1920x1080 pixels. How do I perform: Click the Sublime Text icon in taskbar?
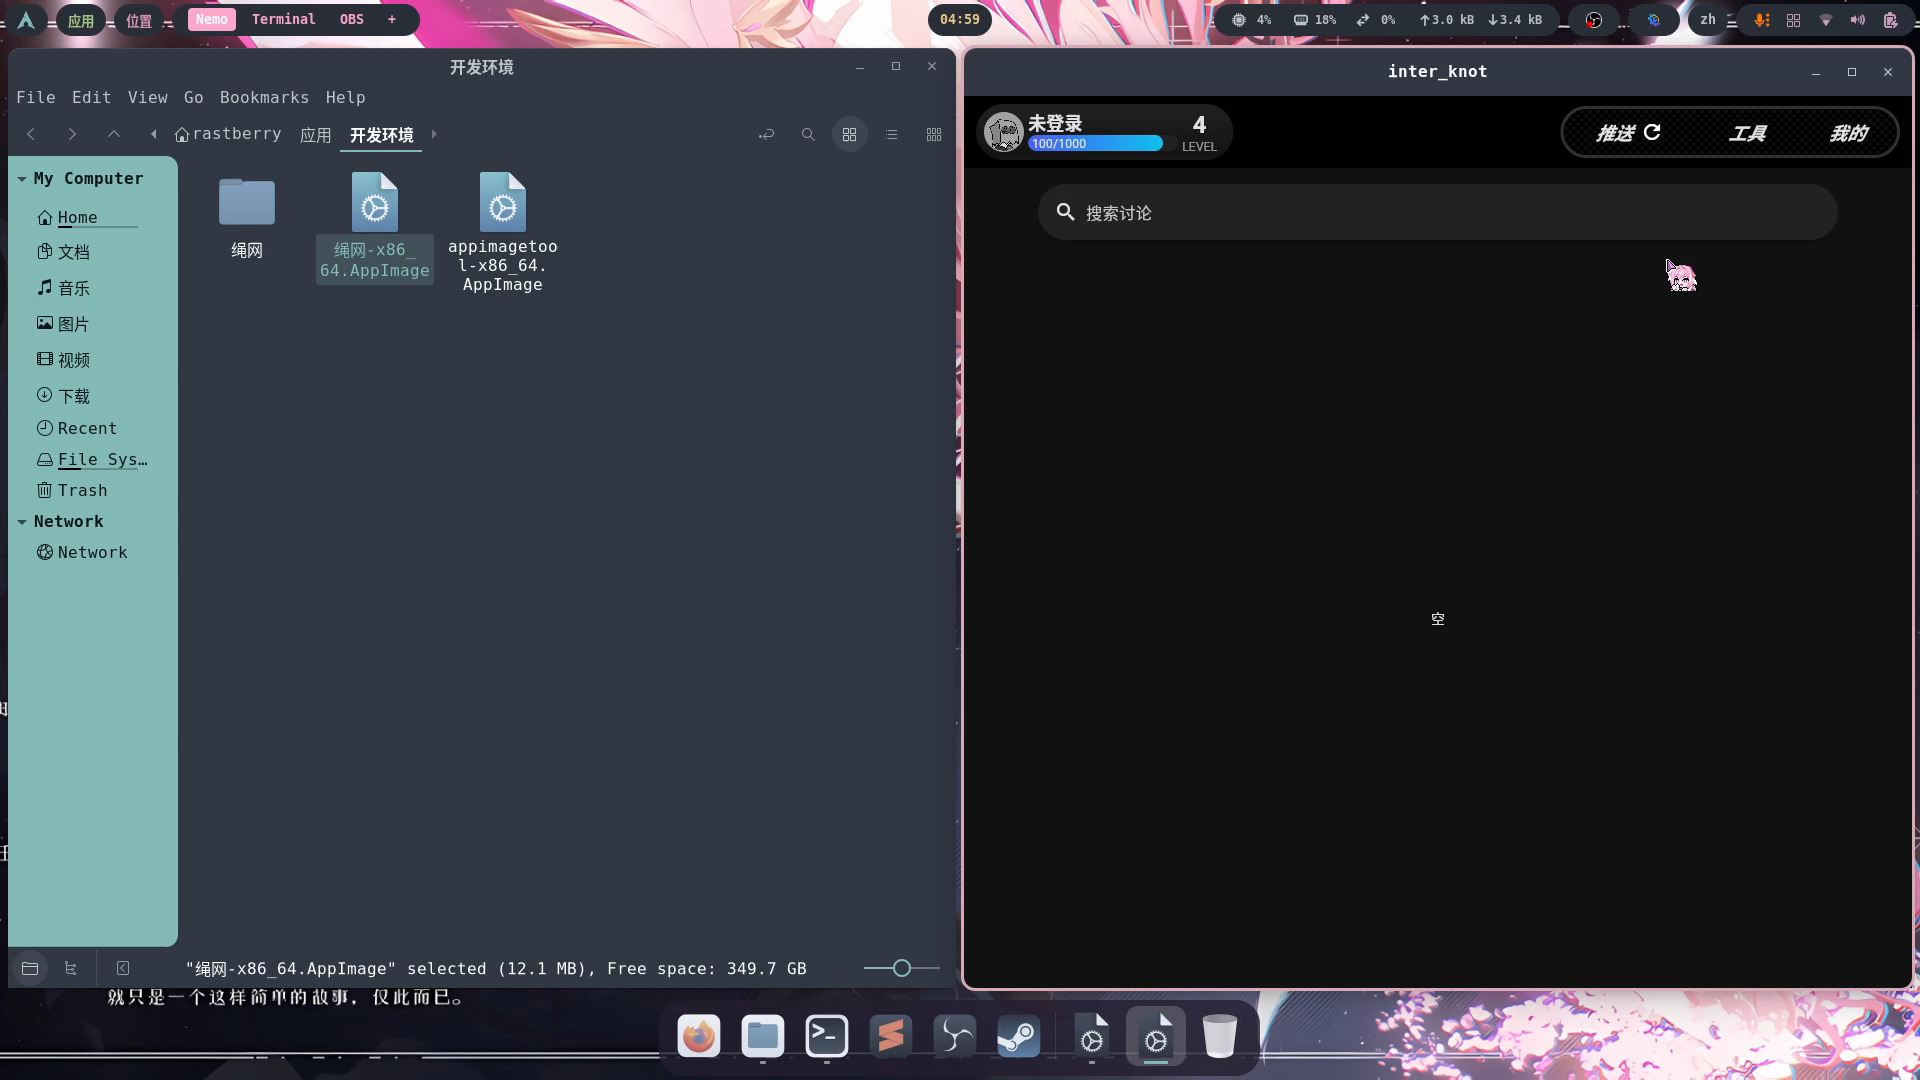tap(890, 1036)
